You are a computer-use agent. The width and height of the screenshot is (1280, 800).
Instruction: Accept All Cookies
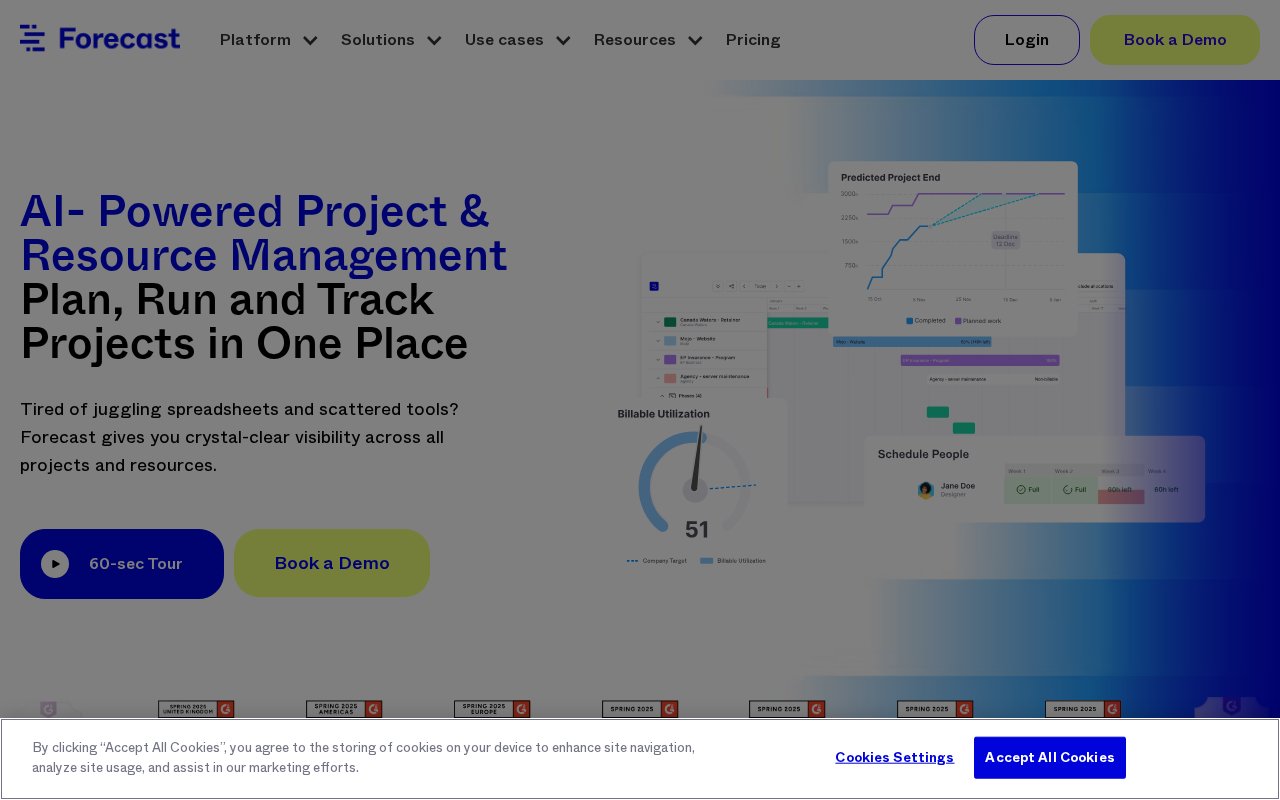1050,758
